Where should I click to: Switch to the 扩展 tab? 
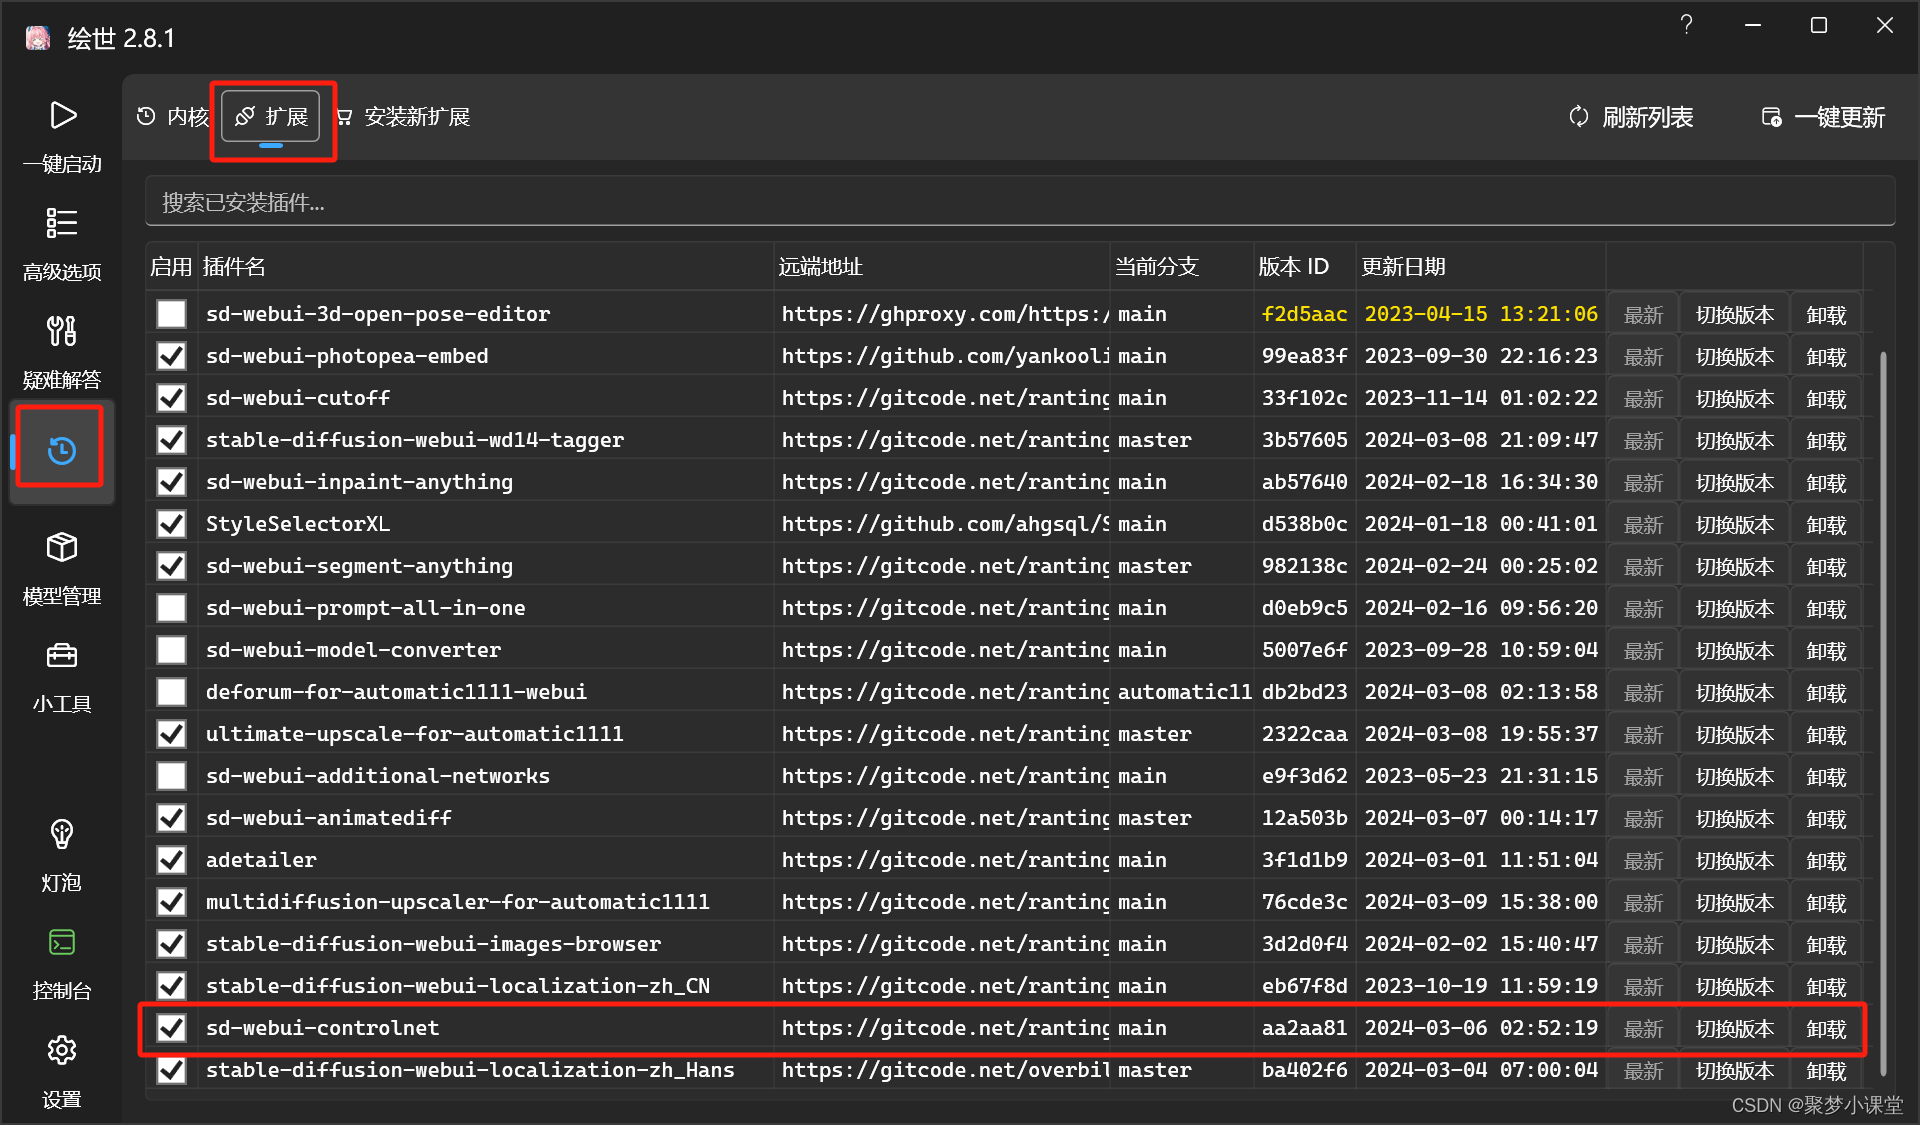271,117
